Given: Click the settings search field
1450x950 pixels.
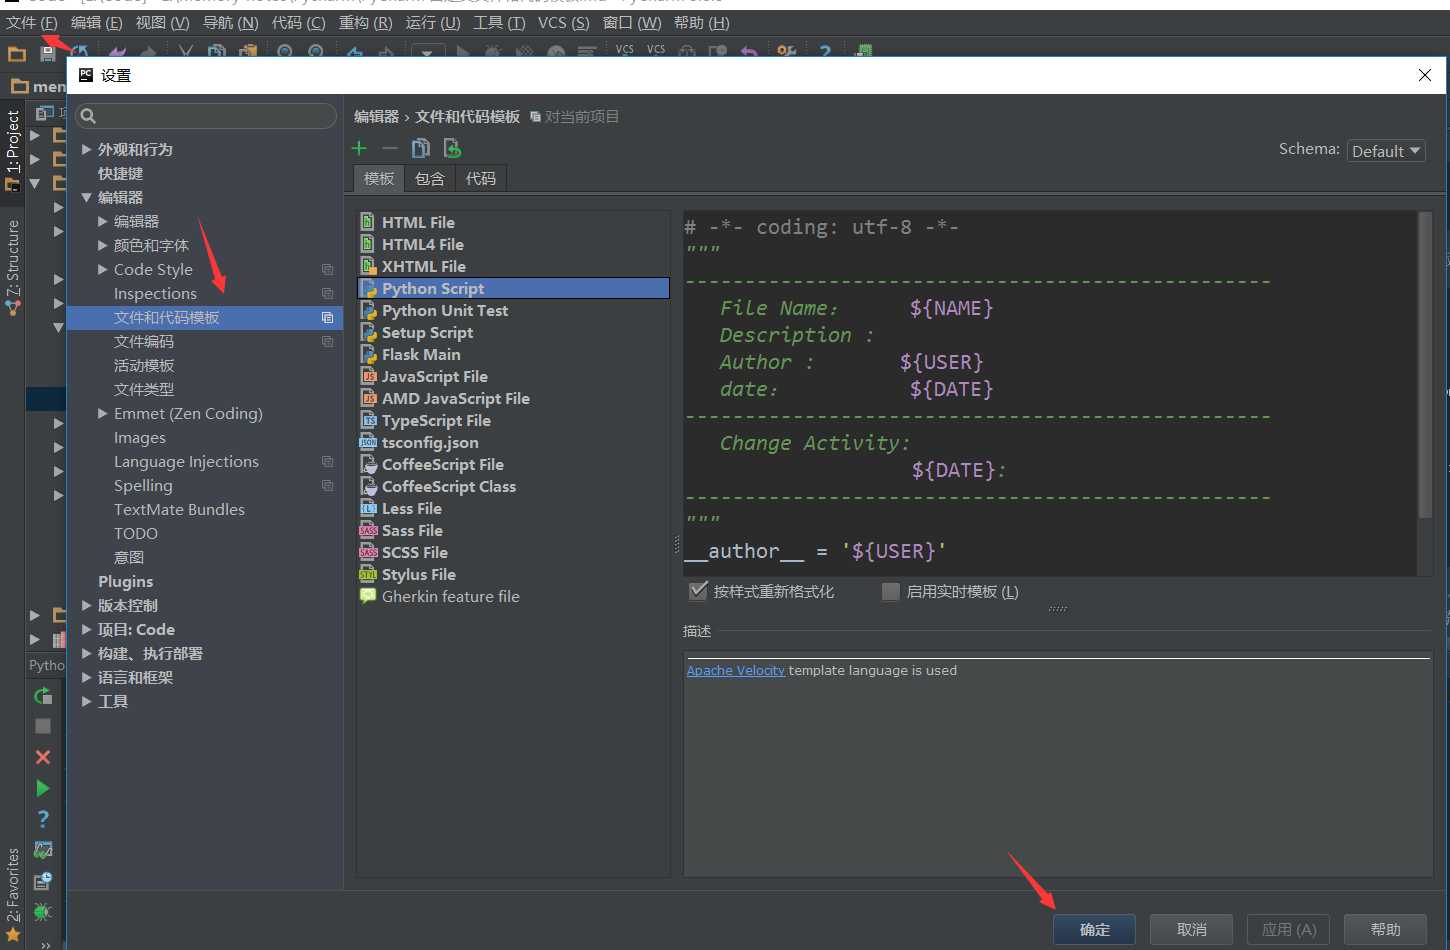Looking at the screenshot, I should click(x=206, y=116).
